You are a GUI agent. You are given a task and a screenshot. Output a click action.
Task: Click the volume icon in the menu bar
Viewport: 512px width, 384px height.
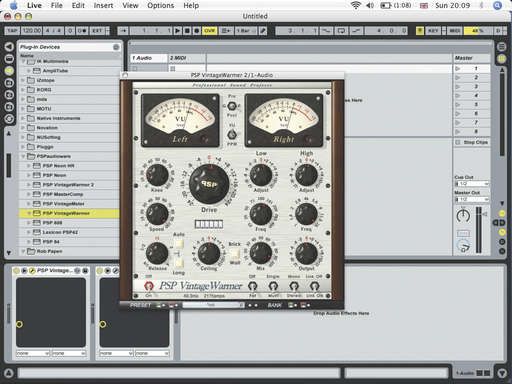click(x=370, y=5)
